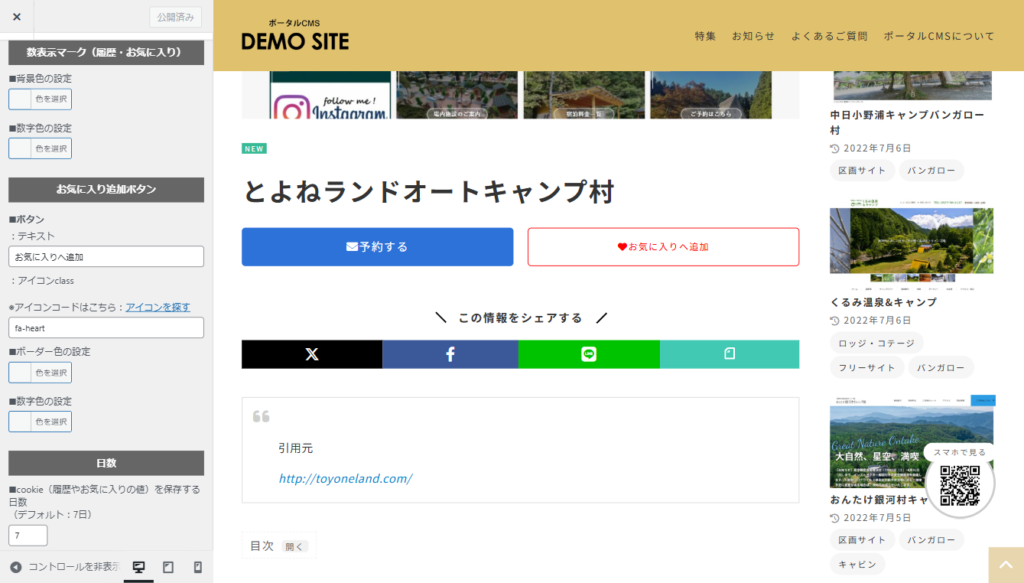Screen dimensions: 1024x583
Task: Click the 数表示マーク（履歴・お気に入り） section header
Action: pos(106,52)
